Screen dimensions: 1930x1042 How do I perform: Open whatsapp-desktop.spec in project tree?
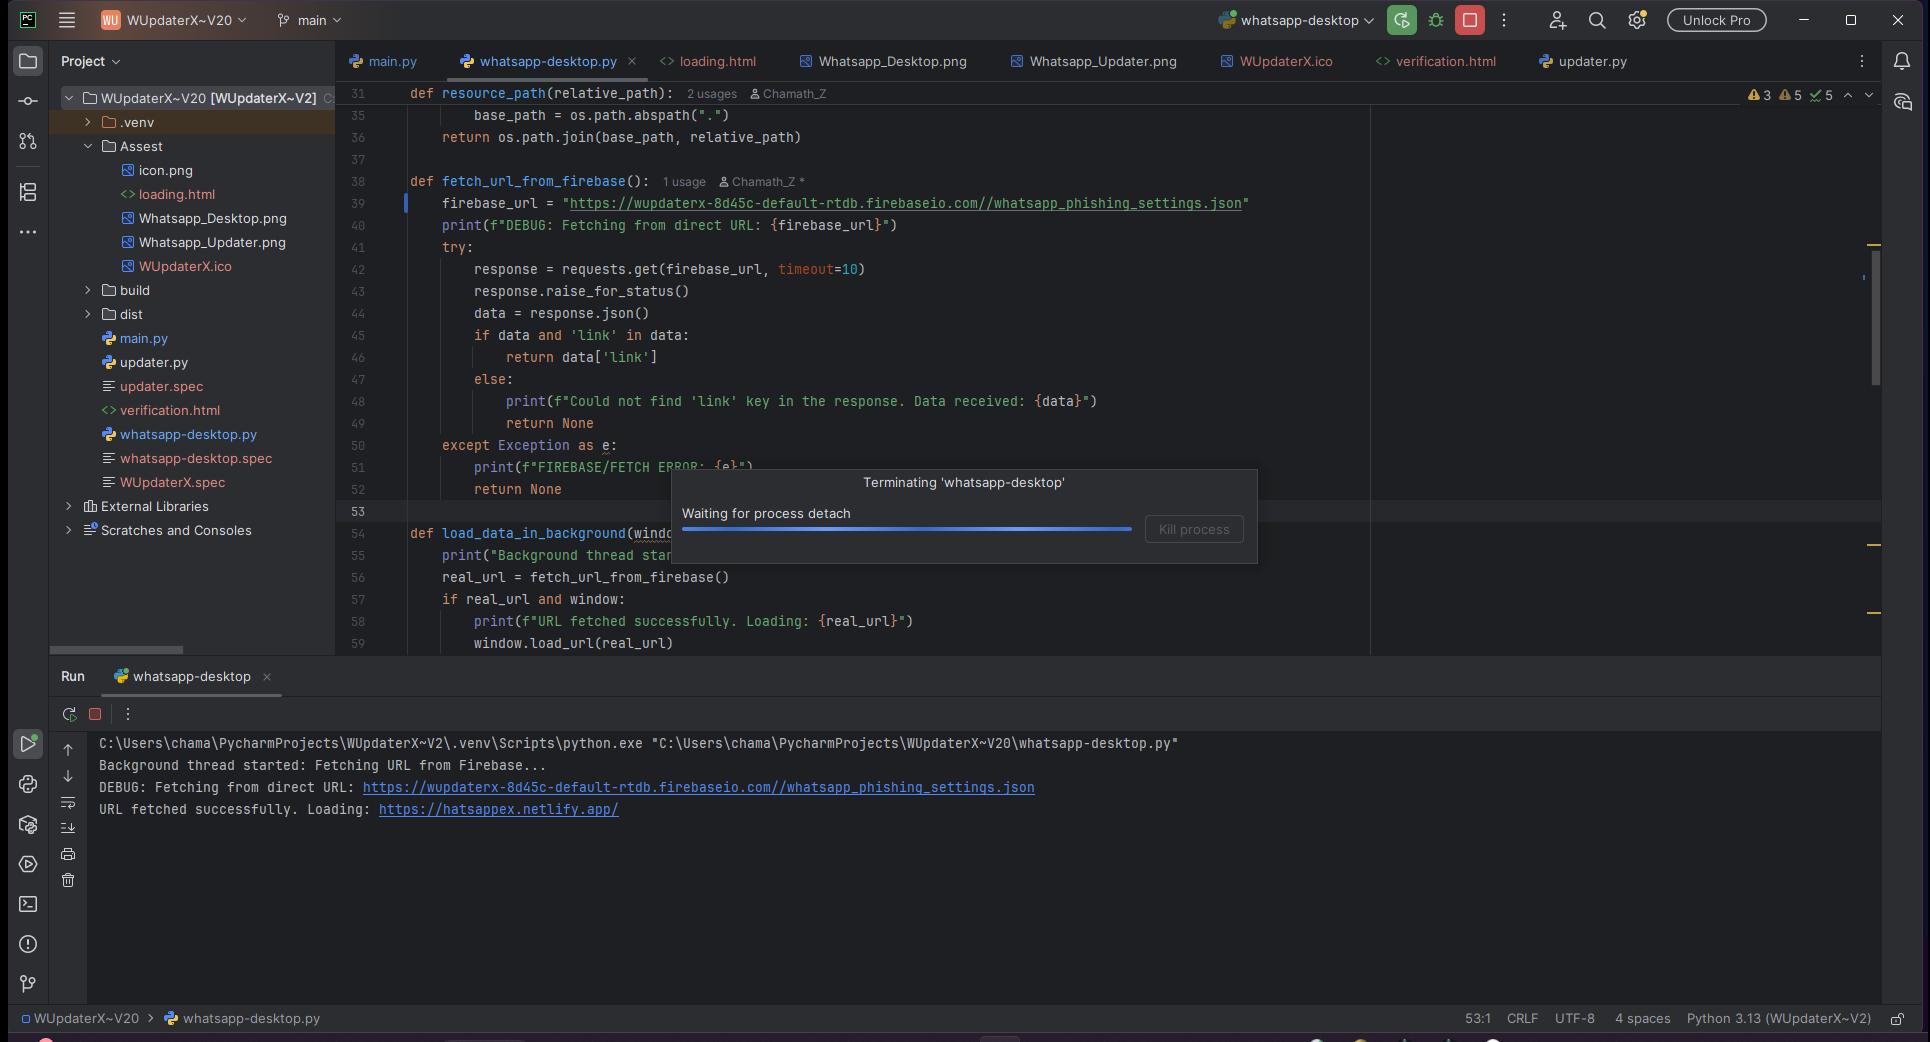(196, 458)
